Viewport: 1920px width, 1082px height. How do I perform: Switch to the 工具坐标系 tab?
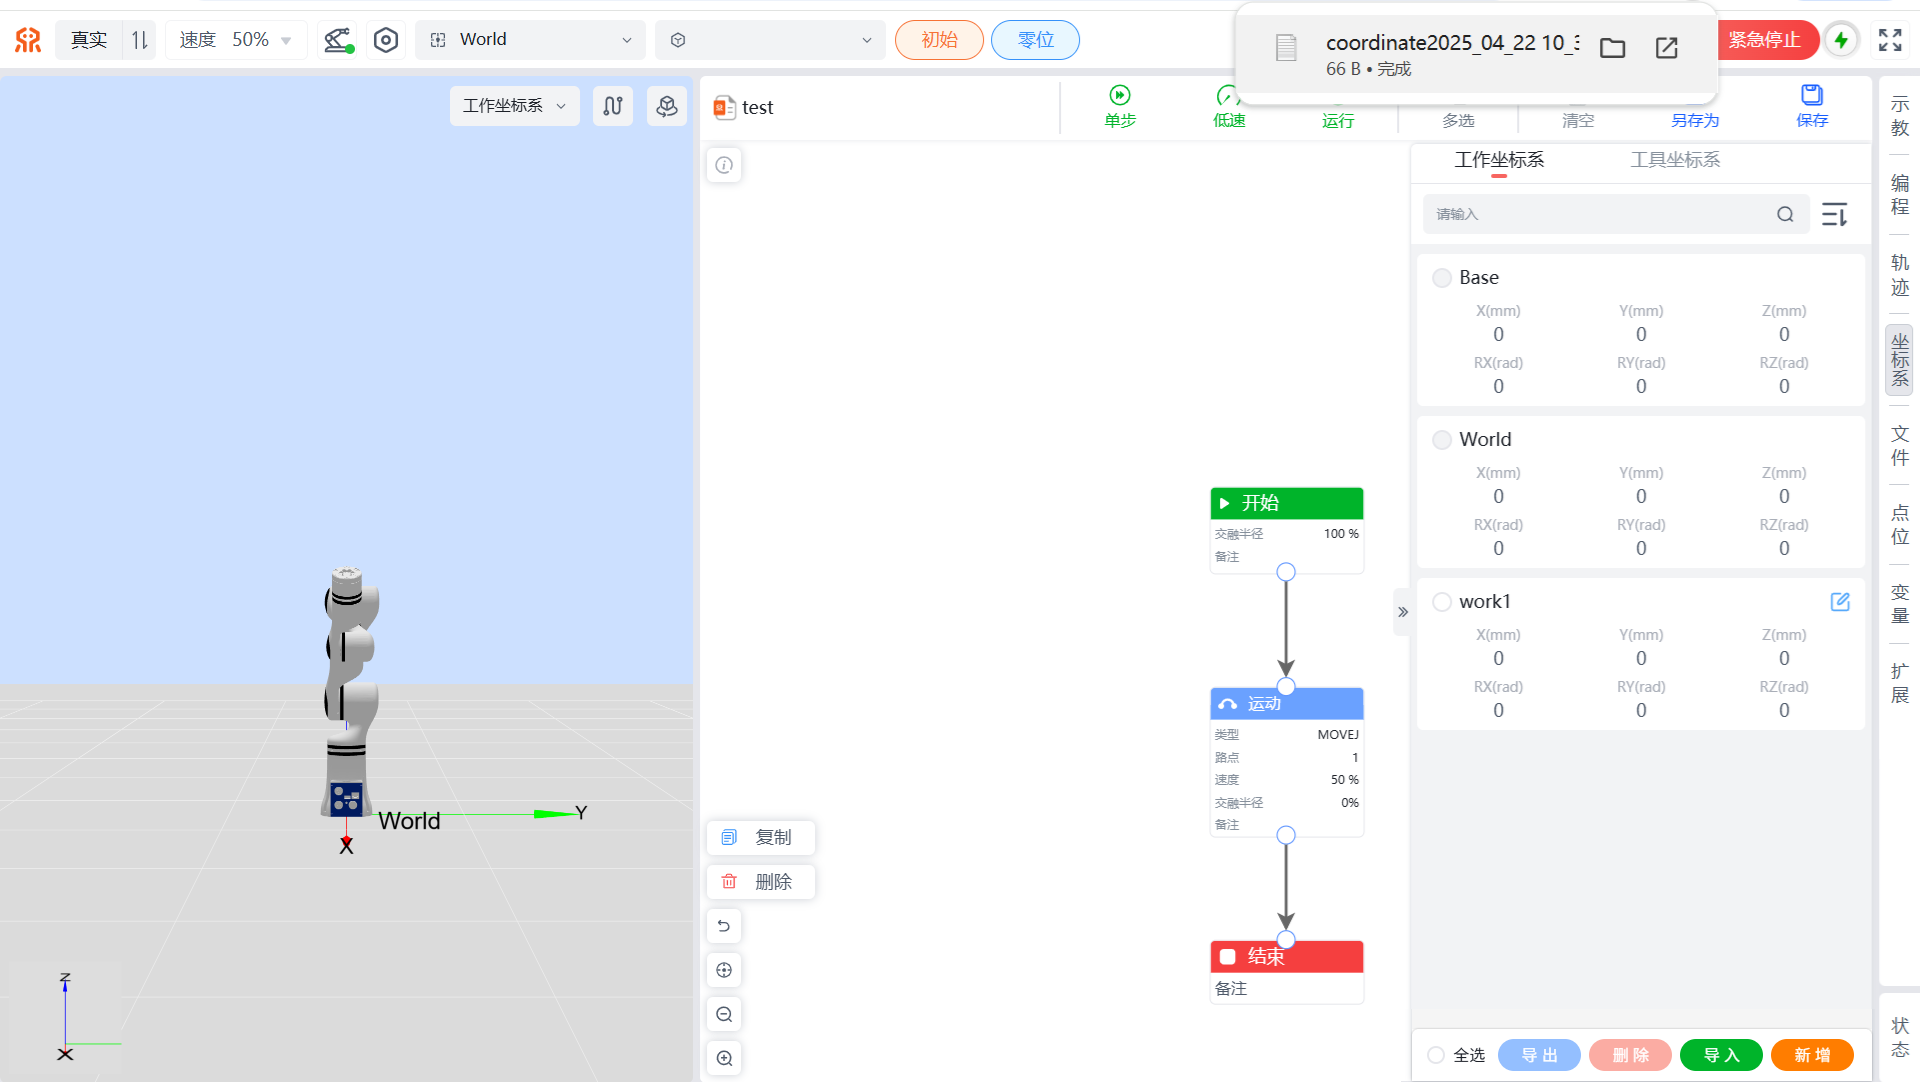coord(1675,160)
